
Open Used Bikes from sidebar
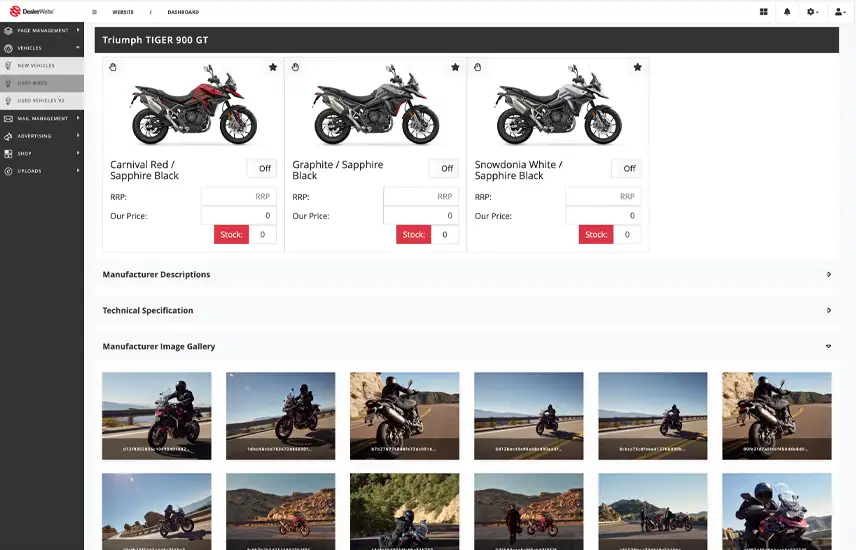pyautogui.click(x=42, y=83)
